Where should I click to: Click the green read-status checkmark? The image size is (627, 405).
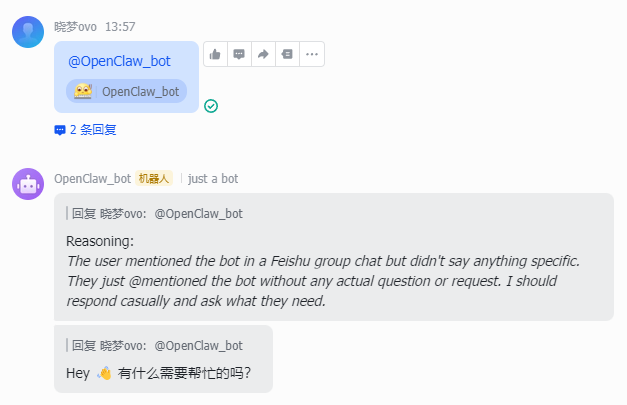point(211,106)
